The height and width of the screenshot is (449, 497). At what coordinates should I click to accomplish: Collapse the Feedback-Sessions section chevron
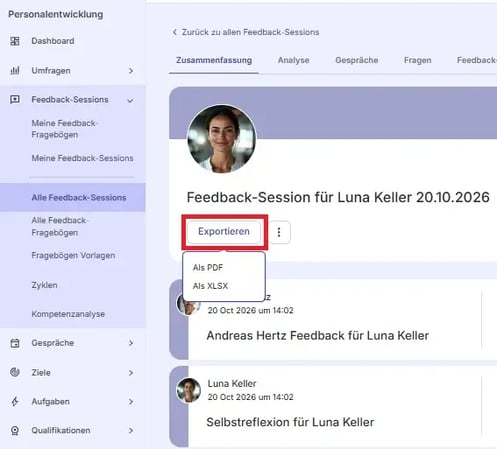click(130, 100)
